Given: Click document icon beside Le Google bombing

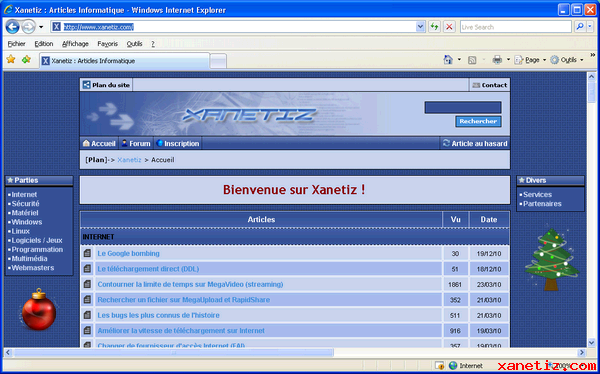Looking at the screenshot, I should coord(87,253).
